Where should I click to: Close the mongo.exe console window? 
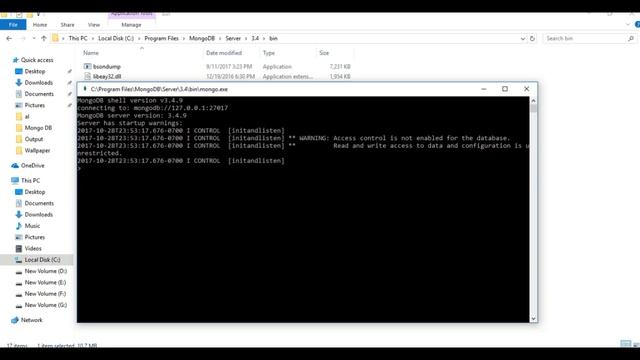point(527,89)
